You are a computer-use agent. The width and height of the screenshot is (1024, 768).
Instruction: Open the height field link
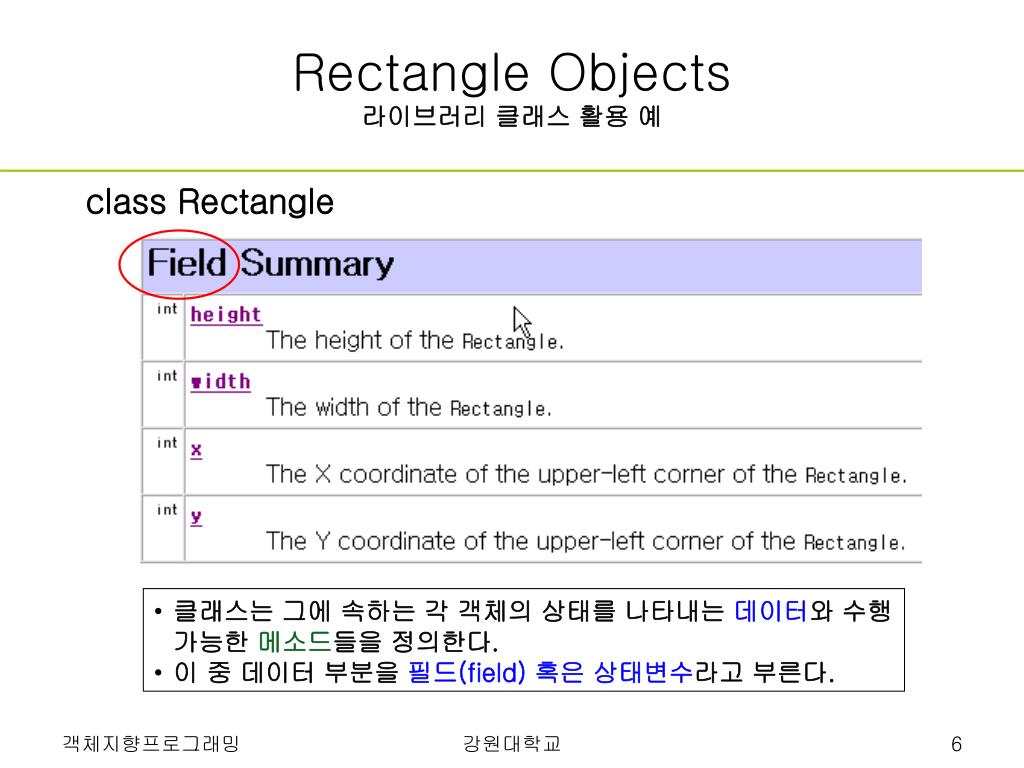click(226, 315)
